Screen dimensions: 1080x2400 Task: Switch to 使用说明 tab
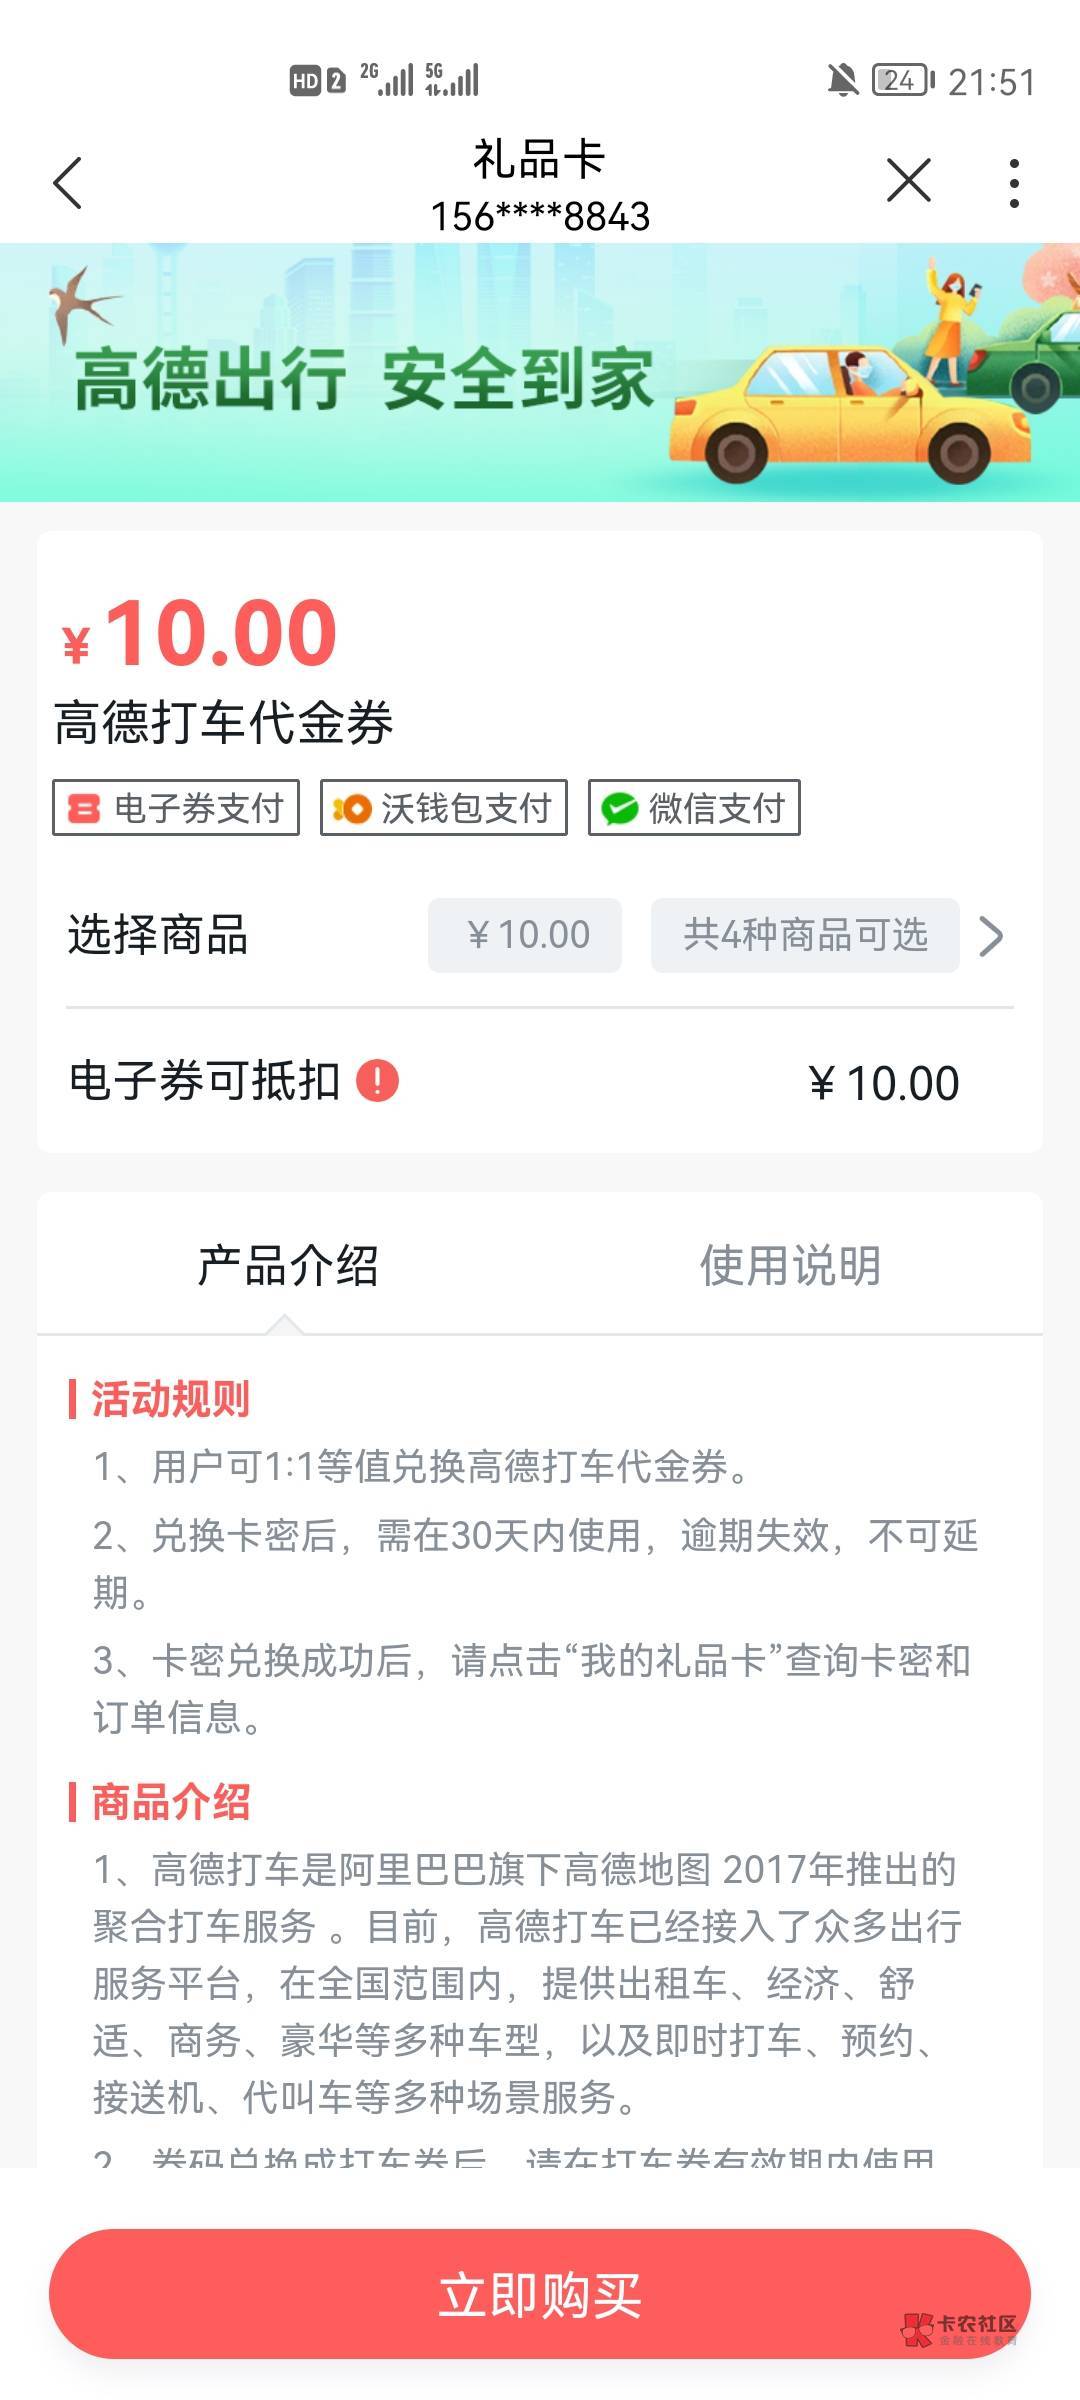pyautogui.click(x=790, y=1266)
